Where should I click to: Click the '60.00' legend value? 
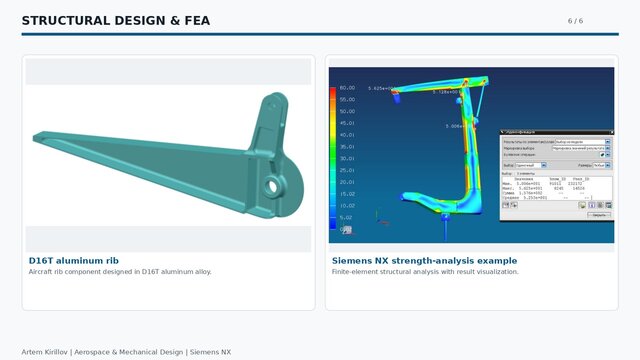347,88
